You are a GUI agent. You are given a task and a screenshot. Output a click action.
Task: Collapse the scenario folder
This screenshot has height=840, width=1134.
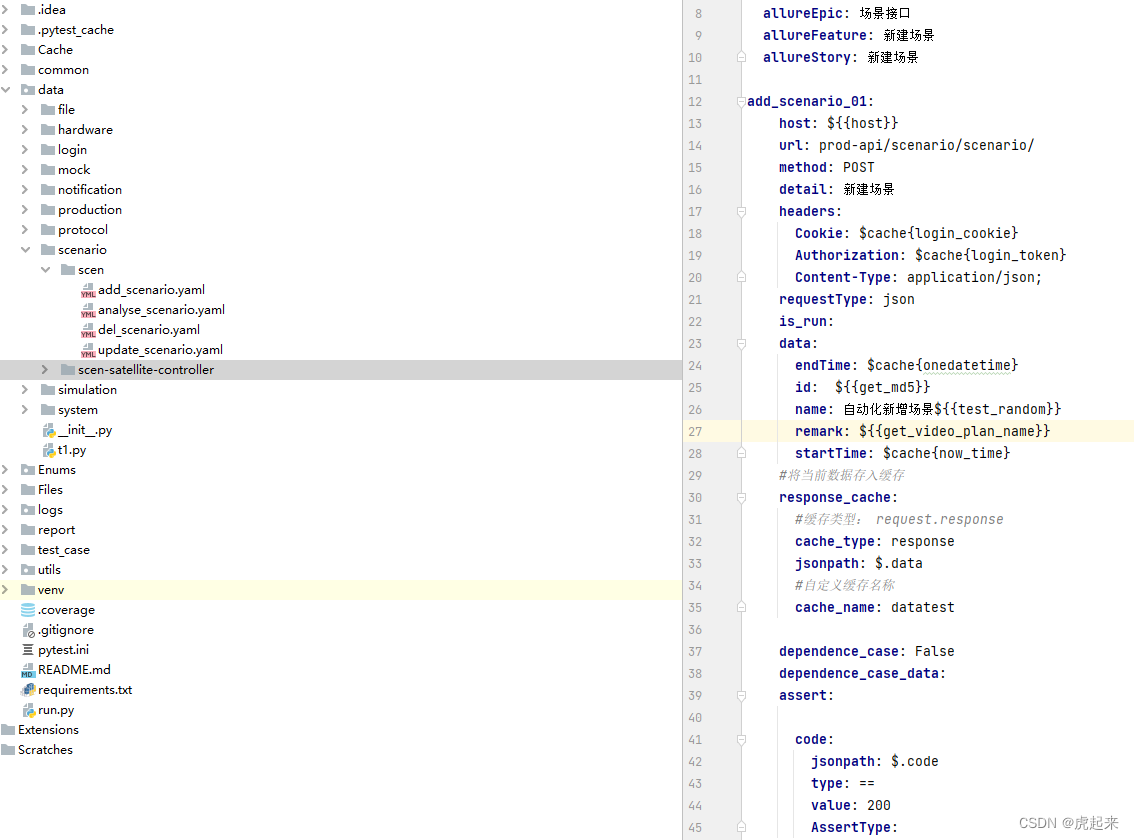(x=25, y=250)
